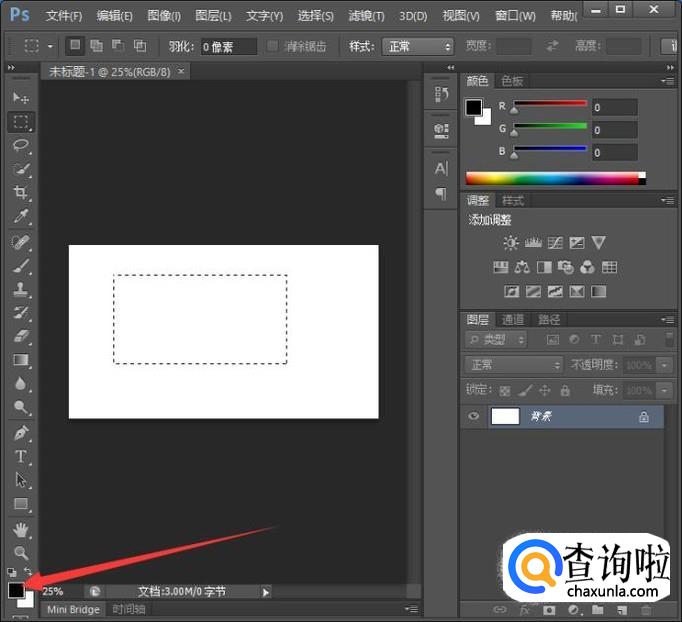Open the 时间轴 timeline panel
This screenshot has height=622, width=682.
click(x=128, y=609)
